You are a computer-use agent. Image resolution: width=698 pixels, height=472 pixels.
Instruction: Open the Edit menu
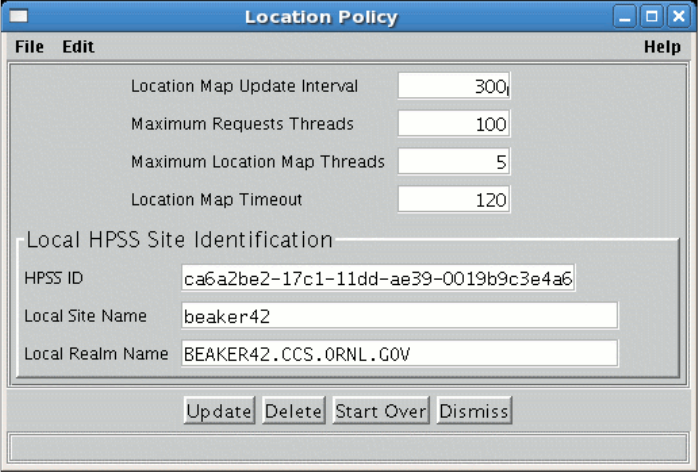[x=78, y=47]
